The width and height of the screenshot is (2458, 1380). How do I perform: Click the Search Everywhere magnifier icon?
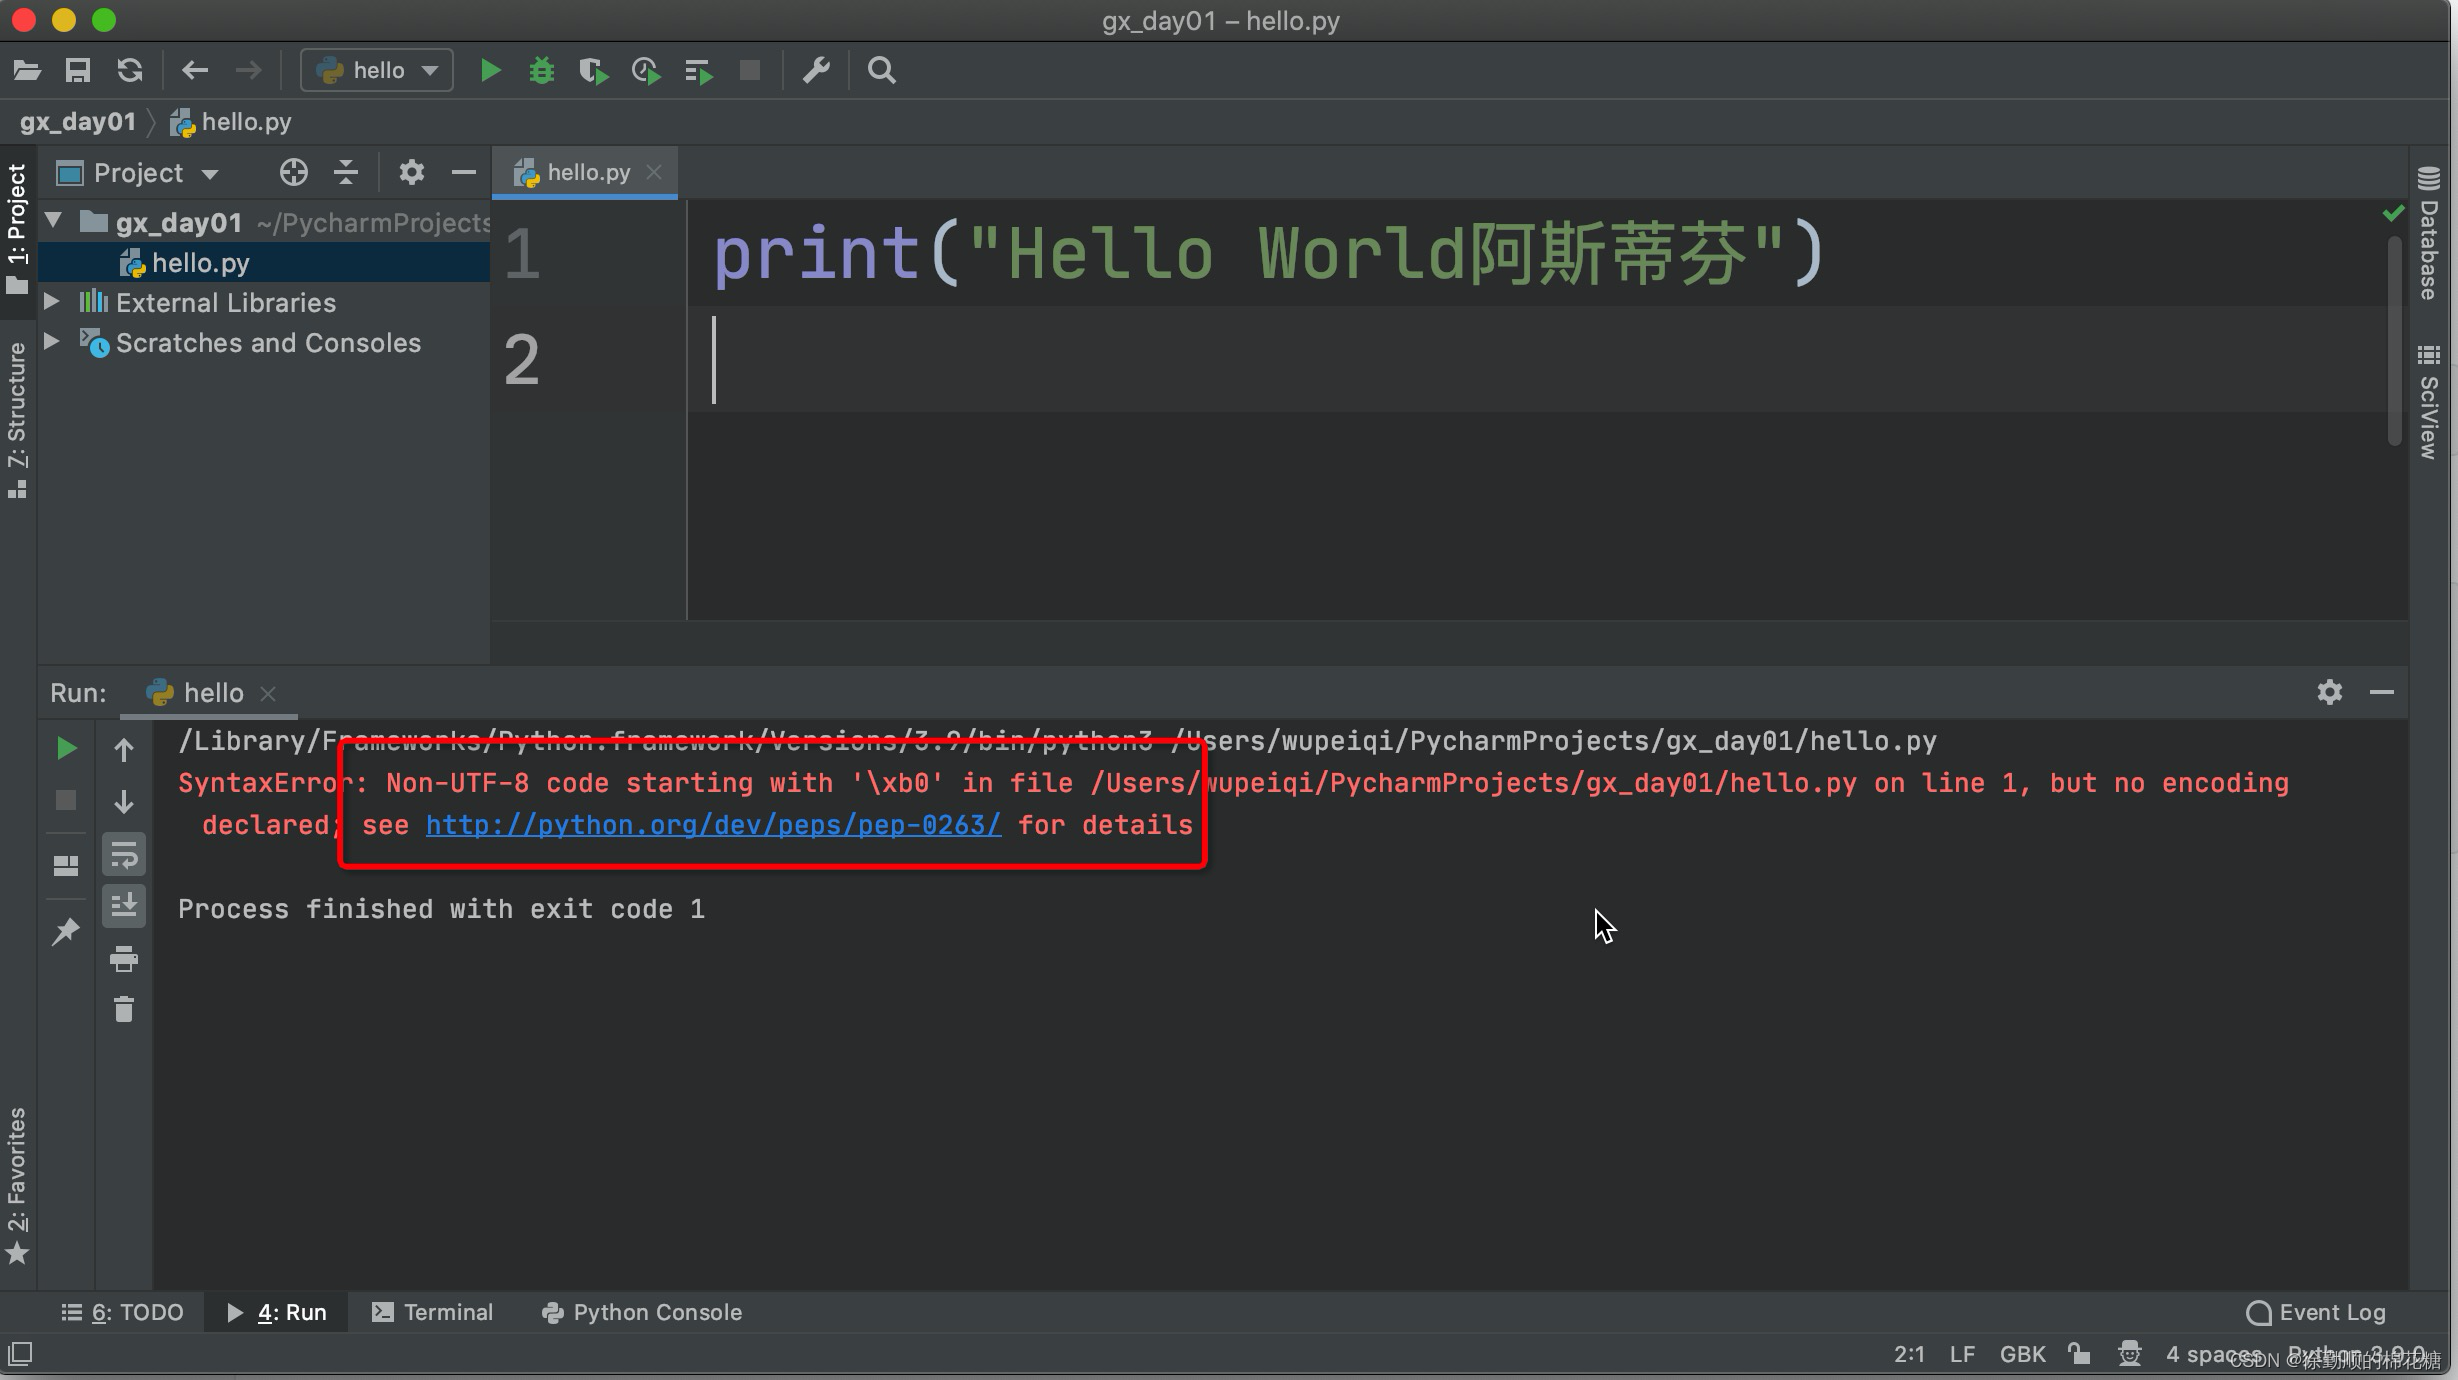click(x=881, y=69)
